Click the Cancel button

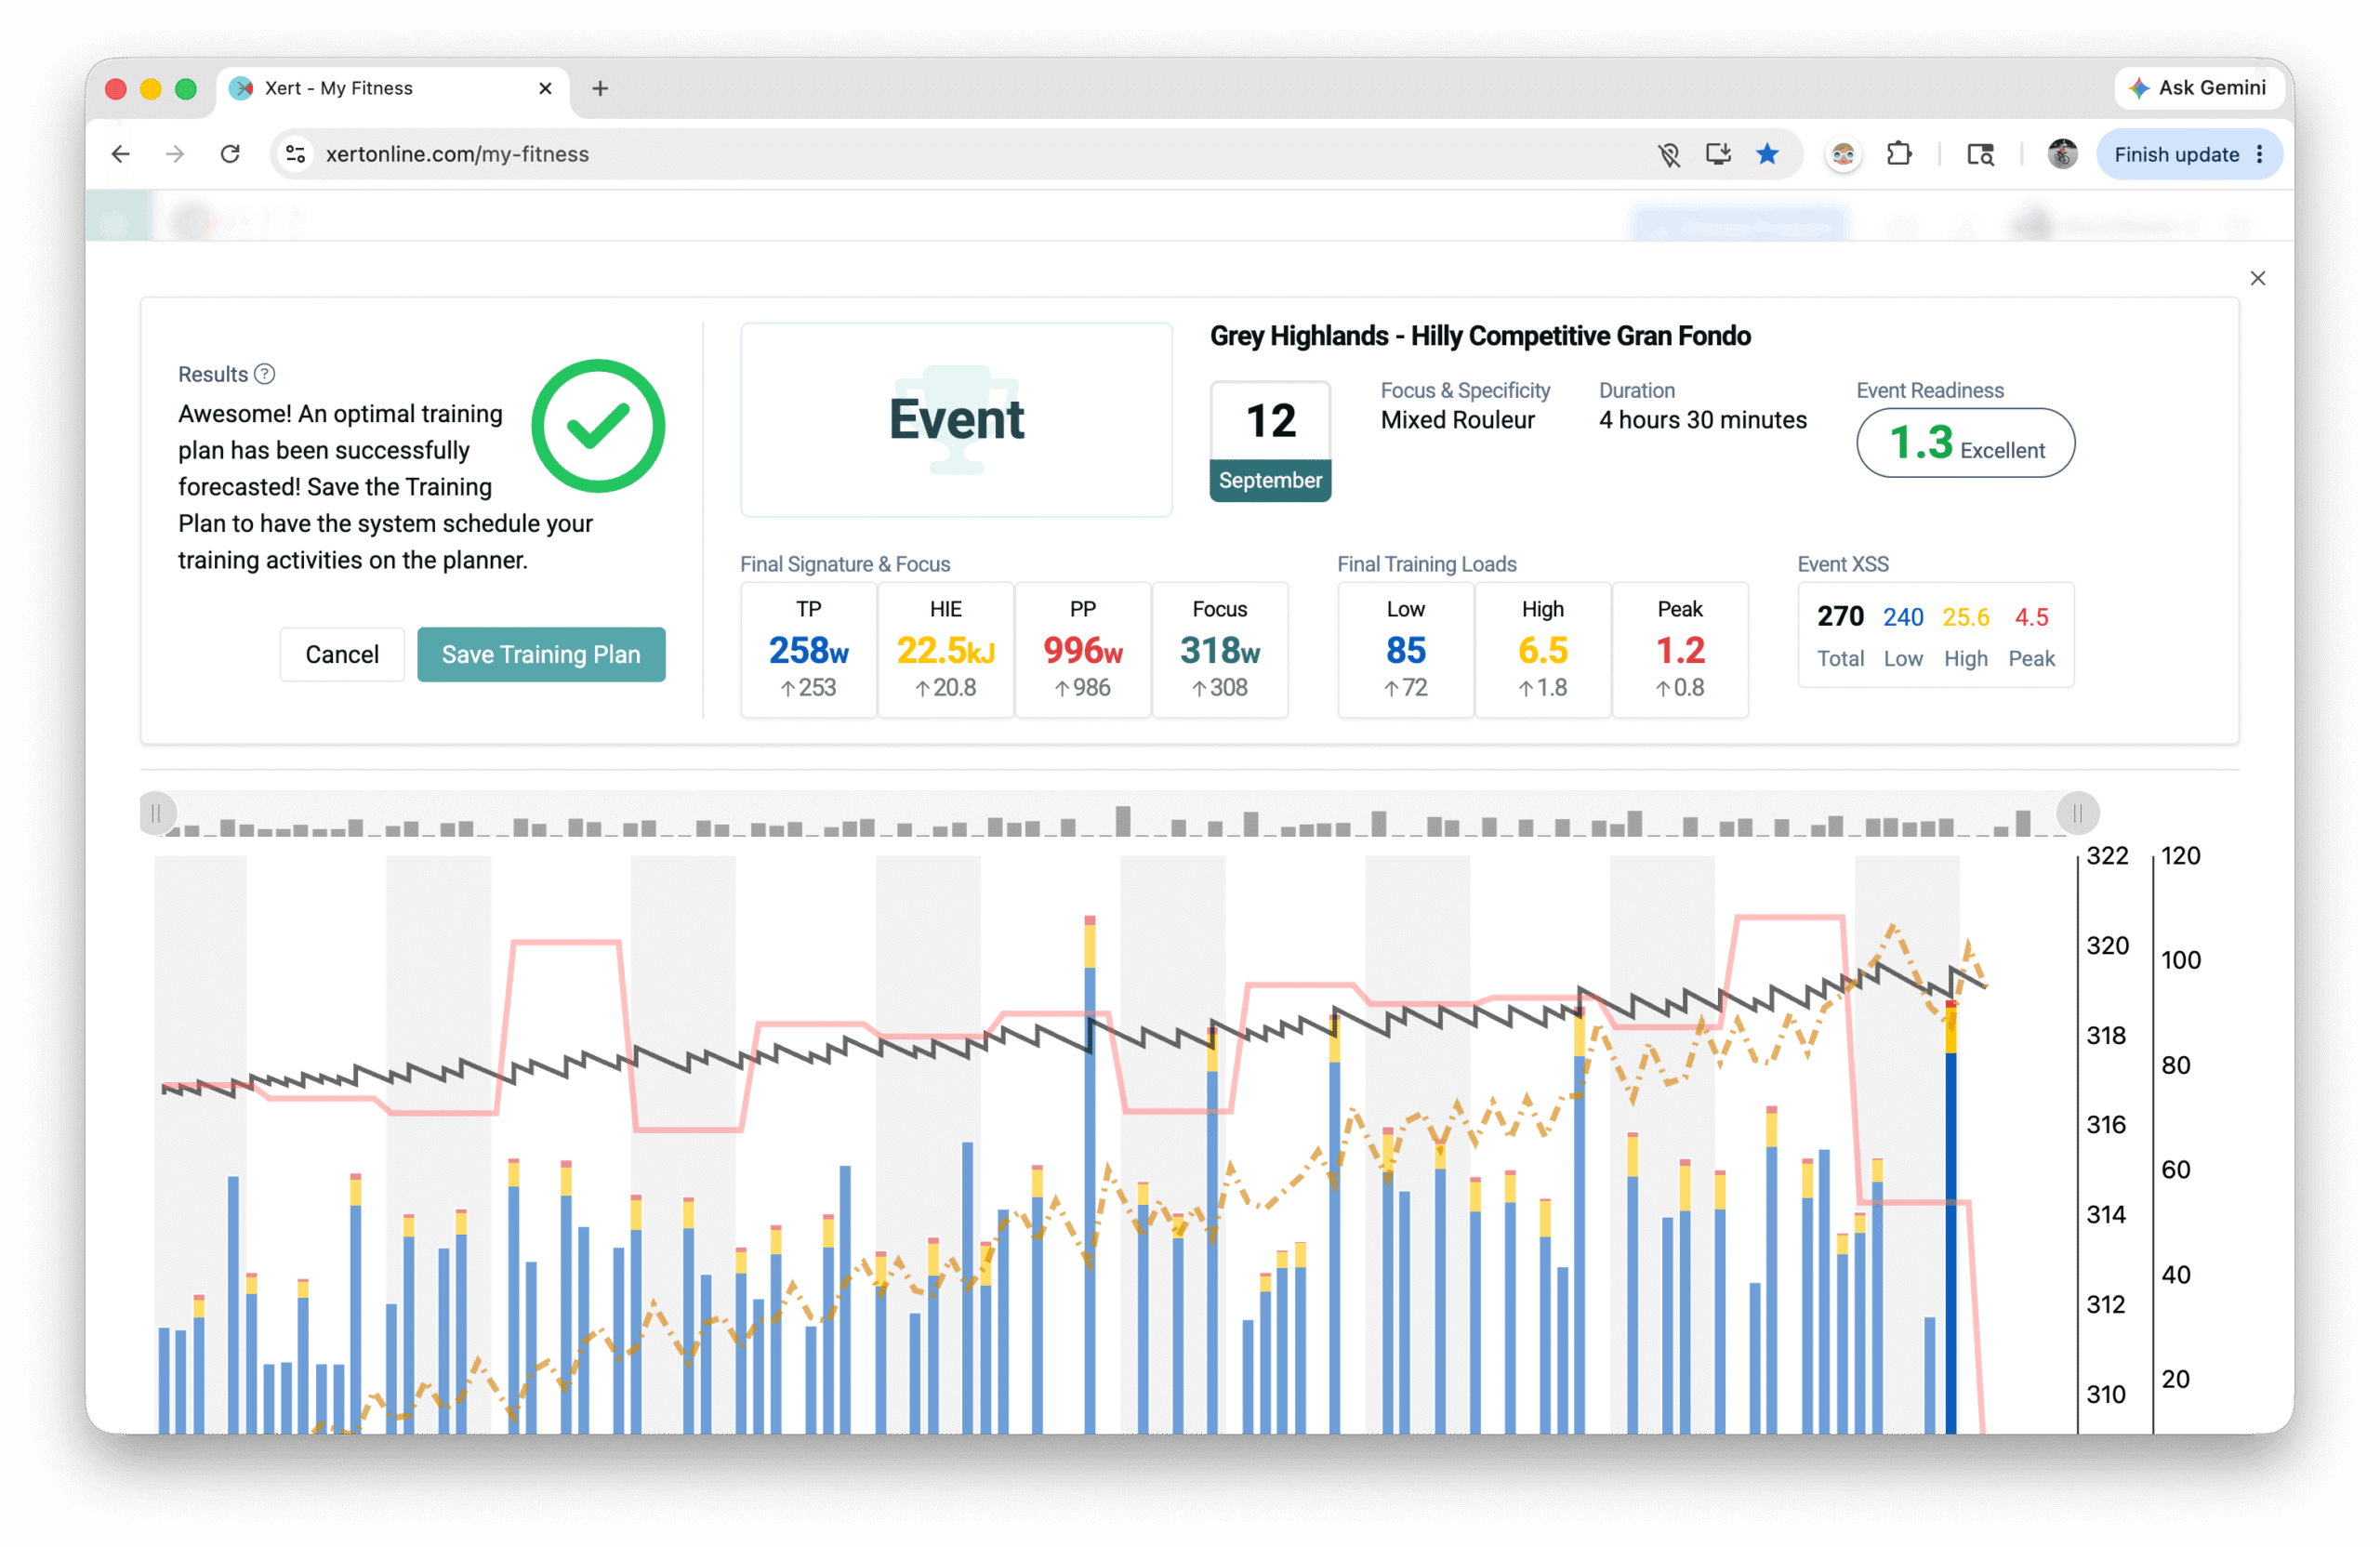pyautogui.click(x=342, y=654)
